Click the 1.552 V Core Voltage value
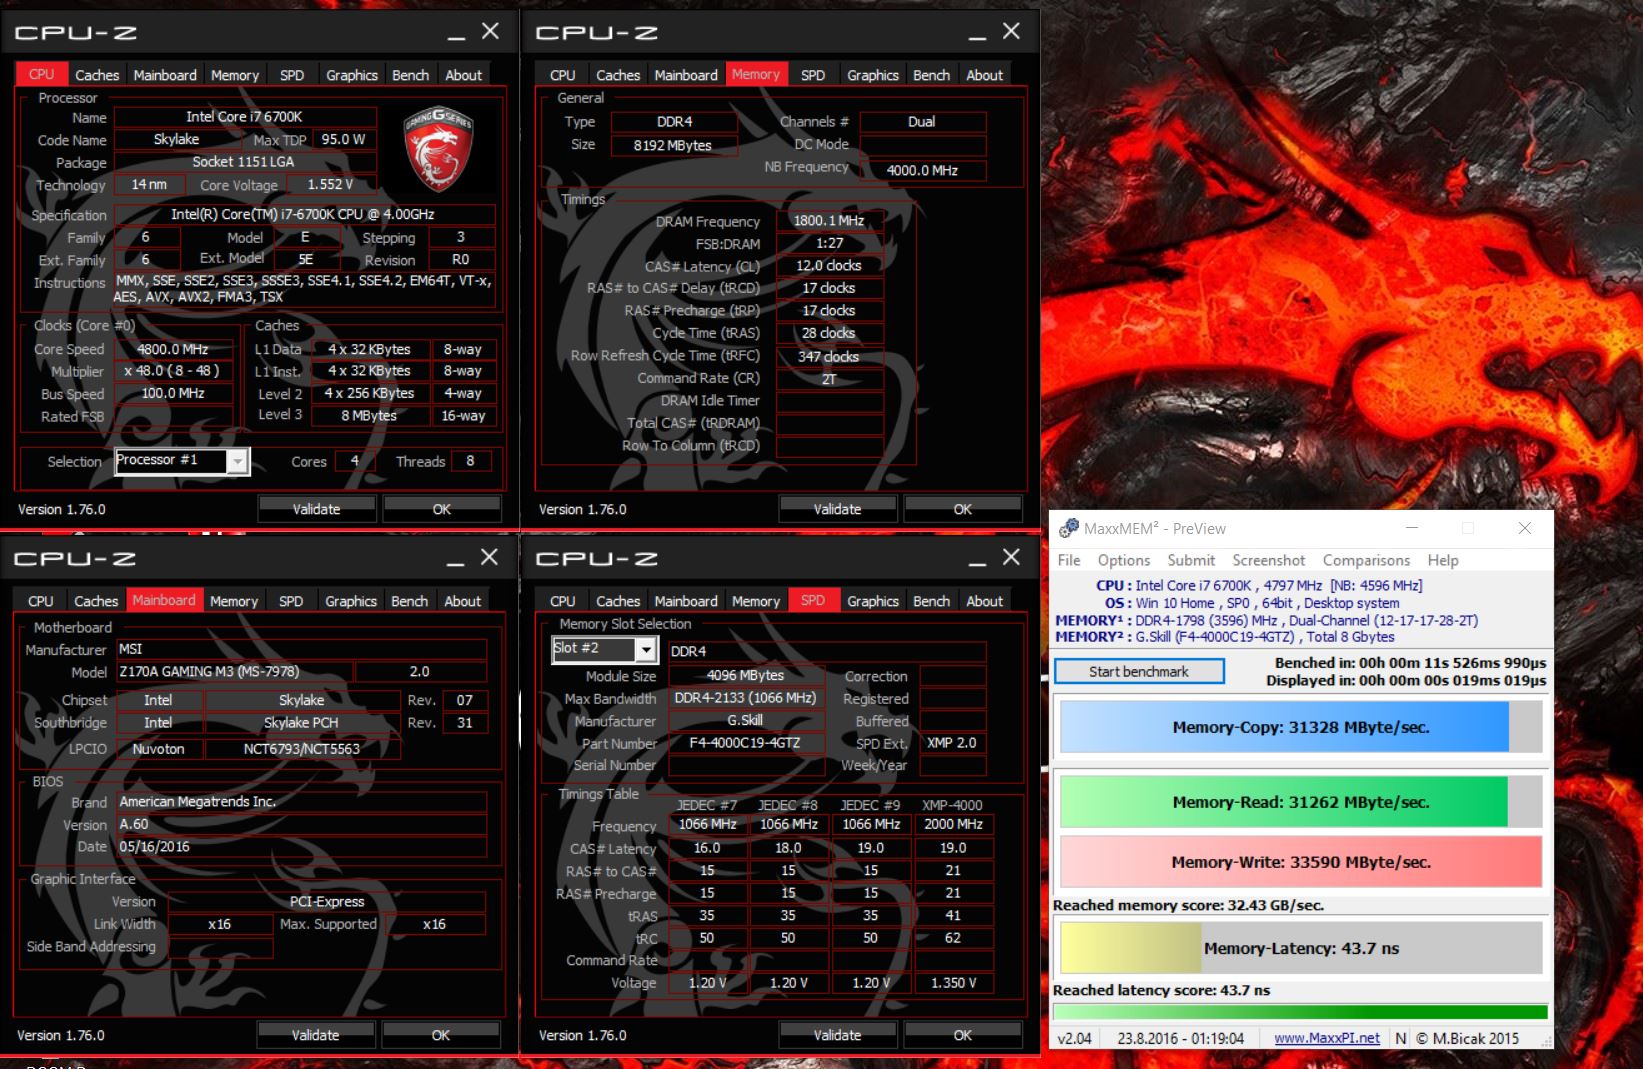The height and width of the screenshot is (1069, 1643). [x=331, y=184]
